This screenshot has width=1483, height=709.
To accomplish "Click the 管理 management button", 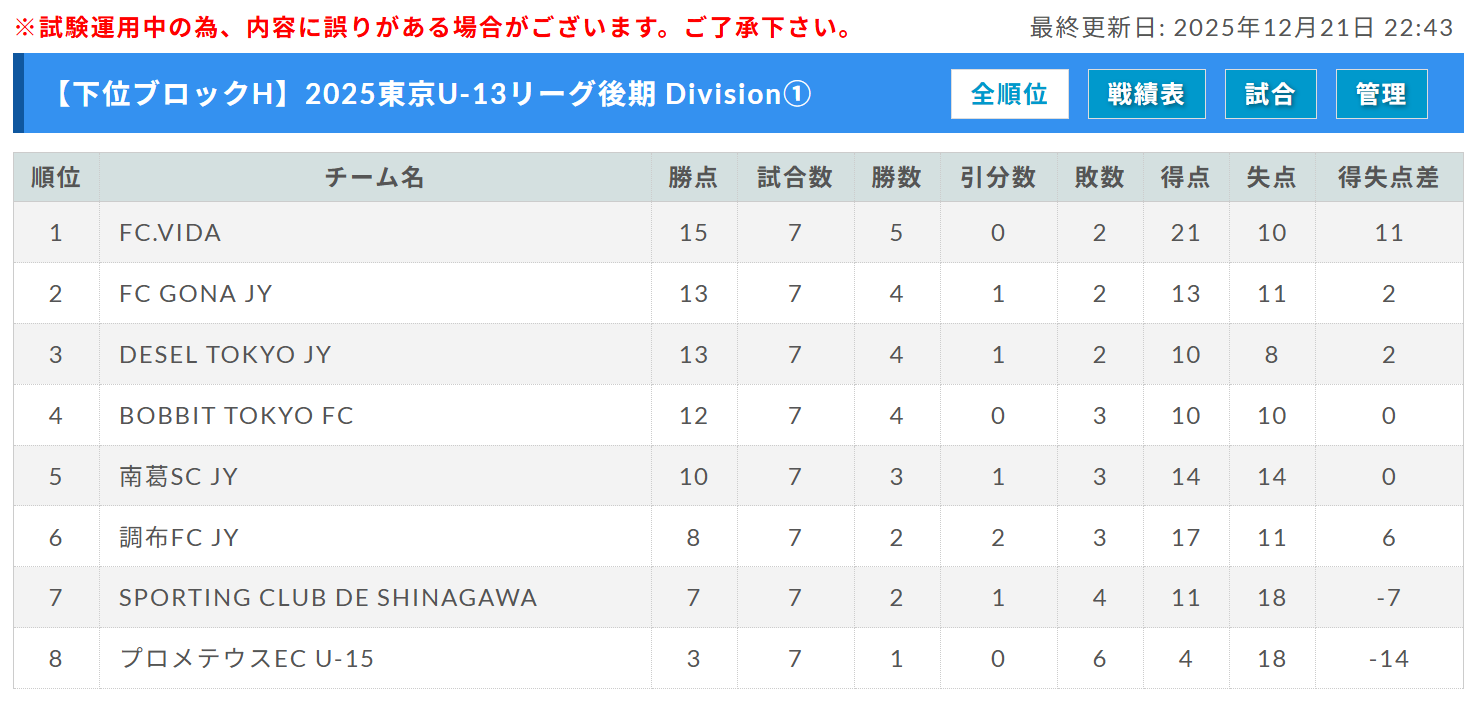I will [1381, 94].
